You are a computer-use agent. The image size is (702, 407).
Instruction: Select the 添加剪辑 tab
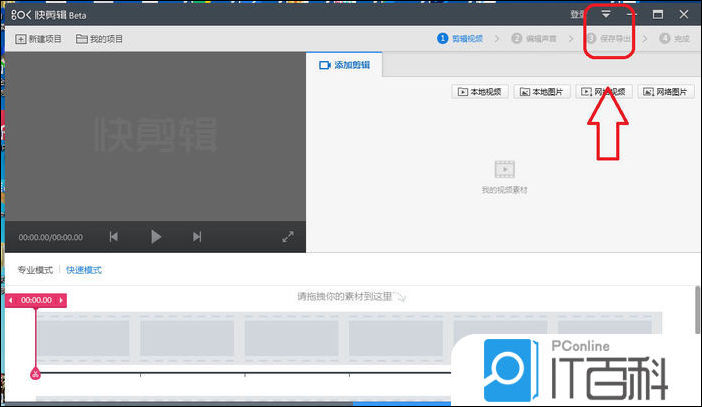[x=345, y=65]
